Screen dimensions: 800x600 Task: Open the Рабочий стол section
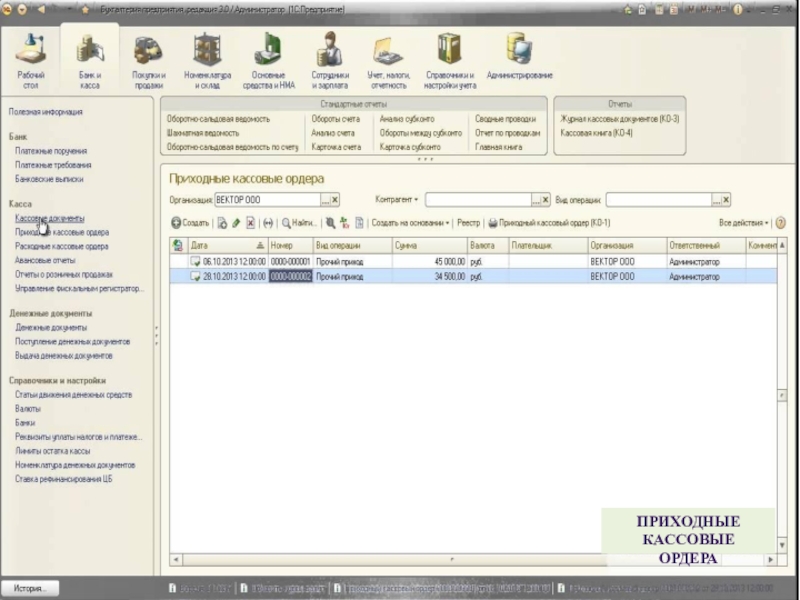coord(30,60)
